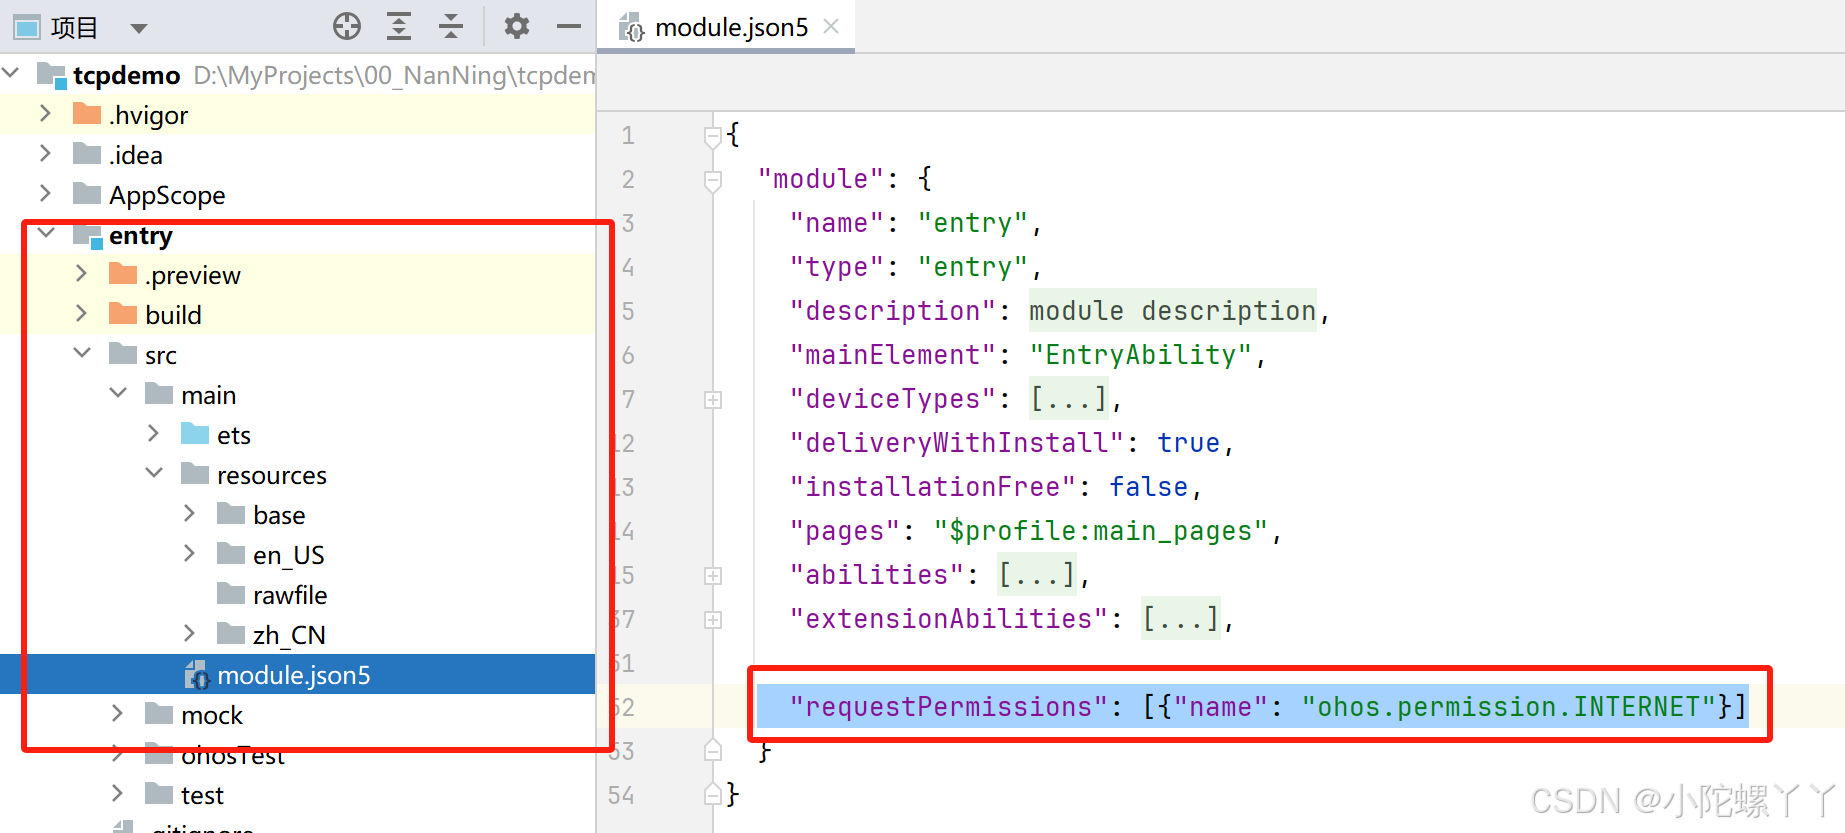
Task: Collapse the main folder
Action: [118, 393]
